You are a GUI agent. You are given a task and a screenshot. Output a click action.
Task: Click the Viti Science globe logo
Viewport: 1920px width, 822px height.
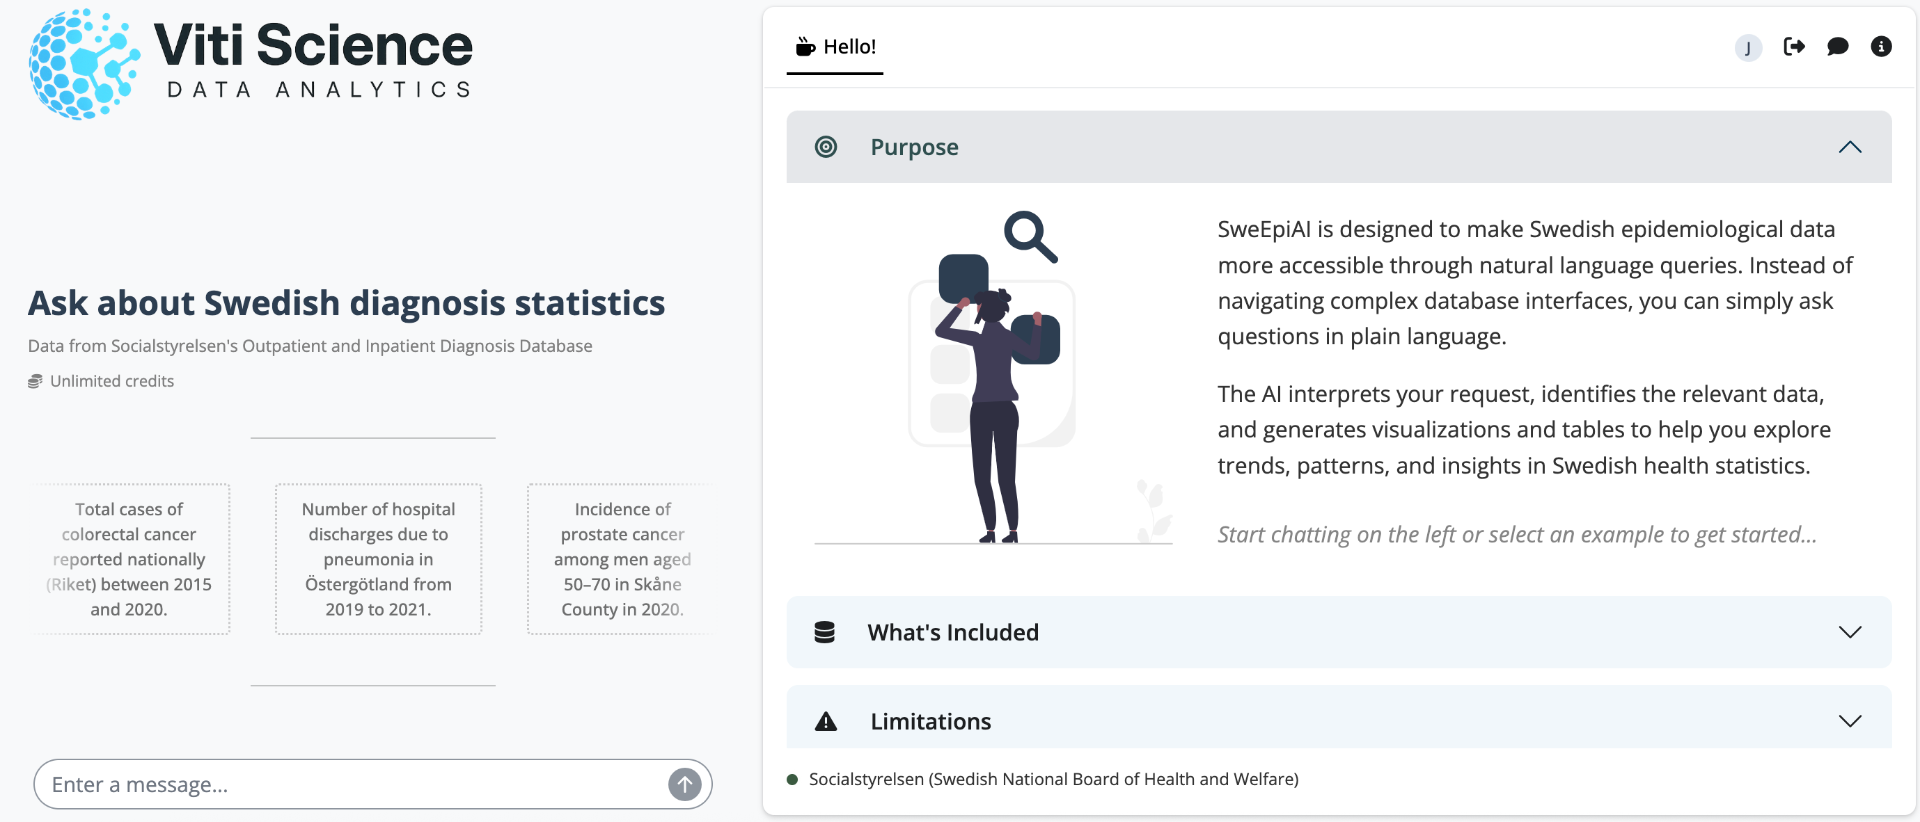[x=85, y=65]
